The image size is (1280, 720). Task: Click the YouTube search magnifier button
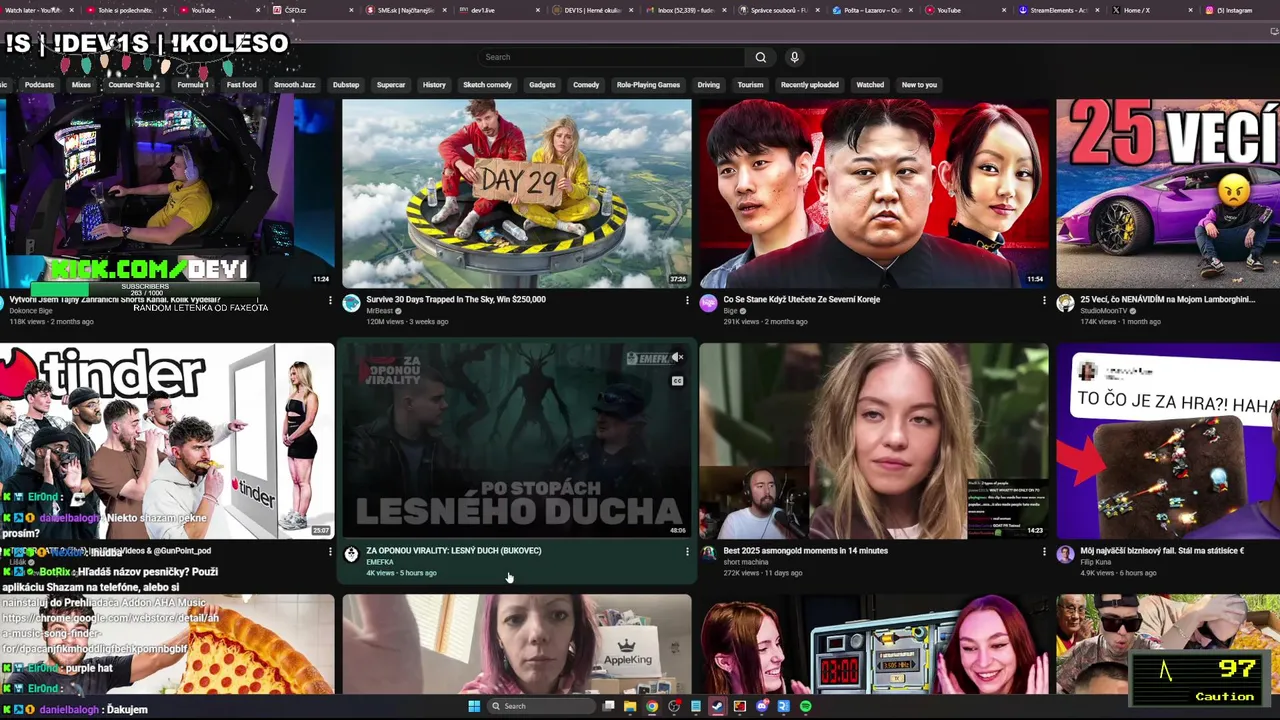[x=761, y=57]
